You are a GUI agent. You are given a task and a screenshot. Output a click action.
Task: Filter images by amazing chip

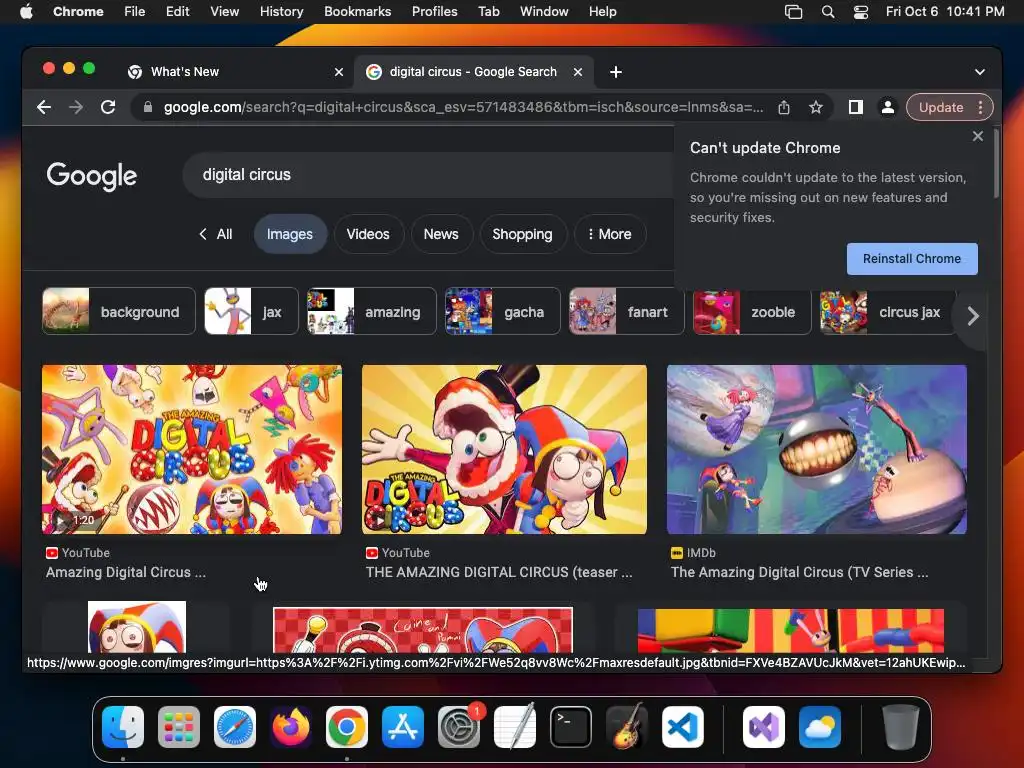point(371,312)
